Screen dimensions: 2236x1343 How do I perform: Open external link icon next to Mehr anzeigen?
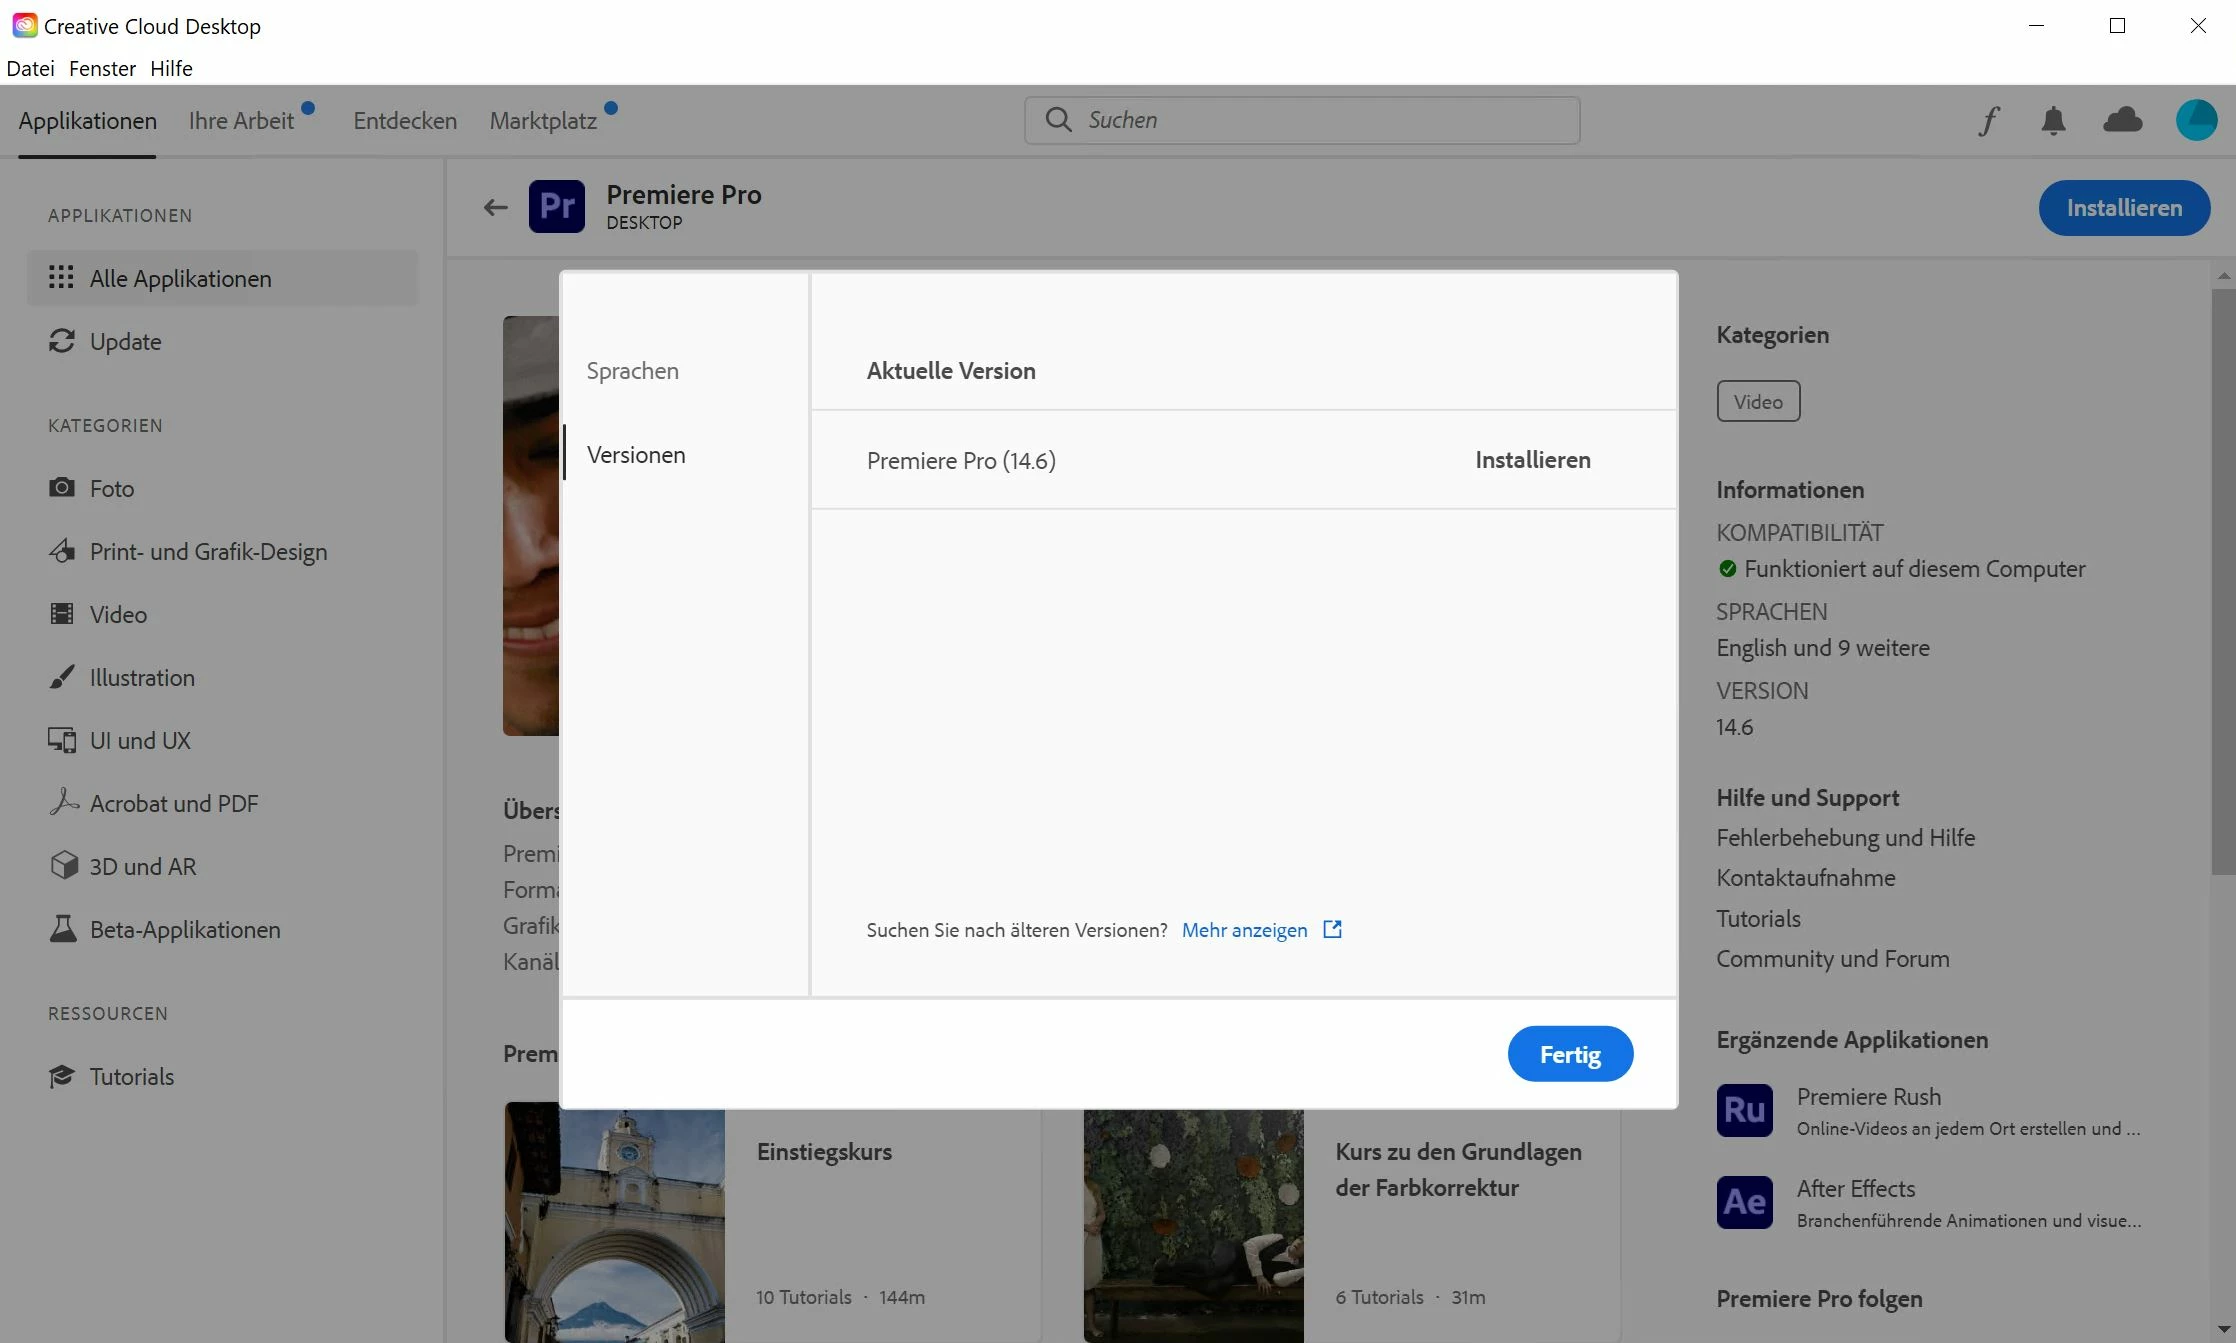click(x=1332, y=930)
